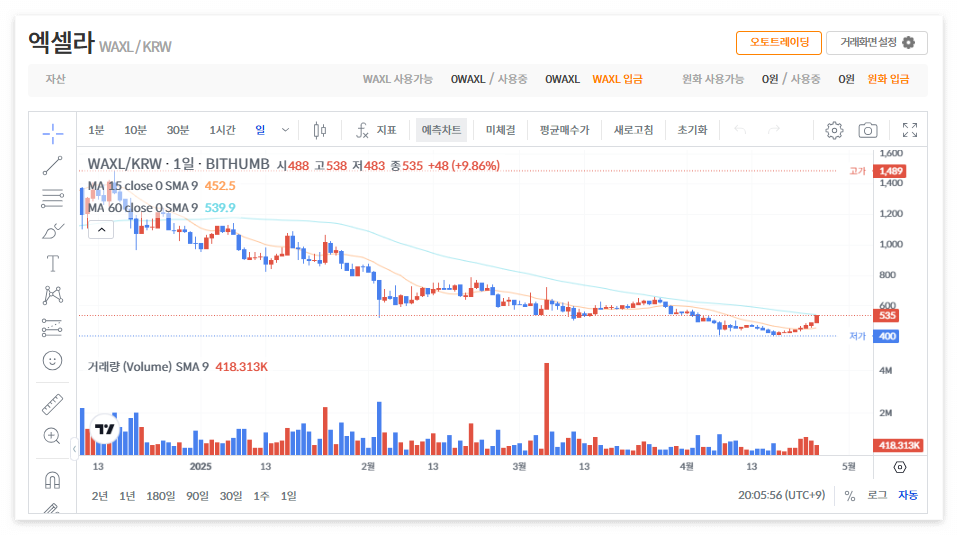Click the 1,489 high price label
Screen dimensions: 958x535
(x=890, y=171)
